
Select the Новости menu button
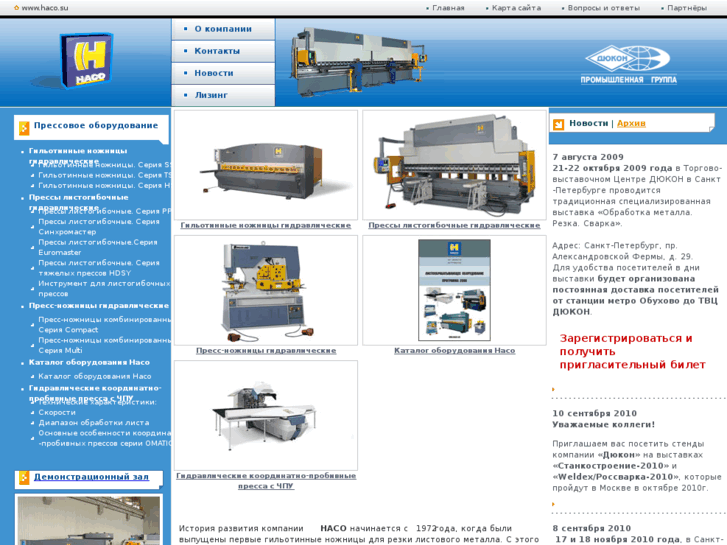coord(223,73)
